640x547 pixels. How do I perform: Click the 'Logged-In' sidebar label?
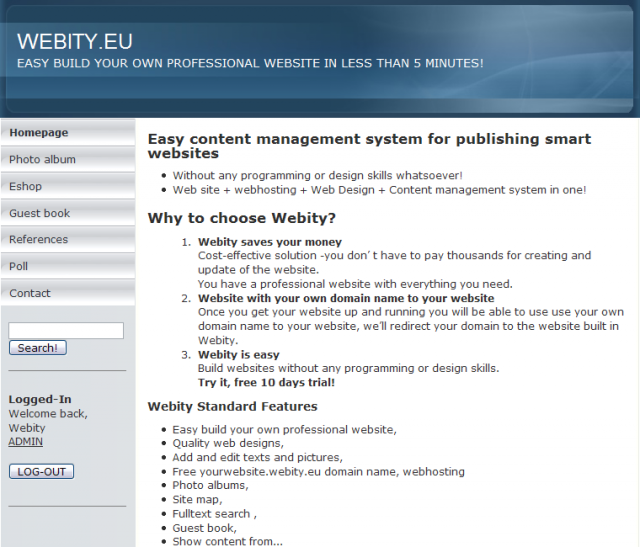coord(40,399)
